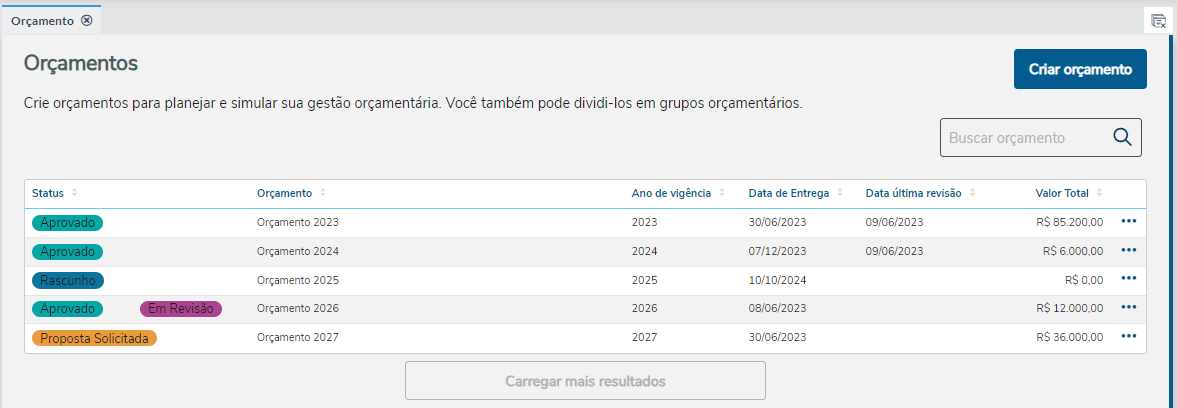Click the top-right tab list icon
1177x408 pixels.
(x=1158, y=21)
